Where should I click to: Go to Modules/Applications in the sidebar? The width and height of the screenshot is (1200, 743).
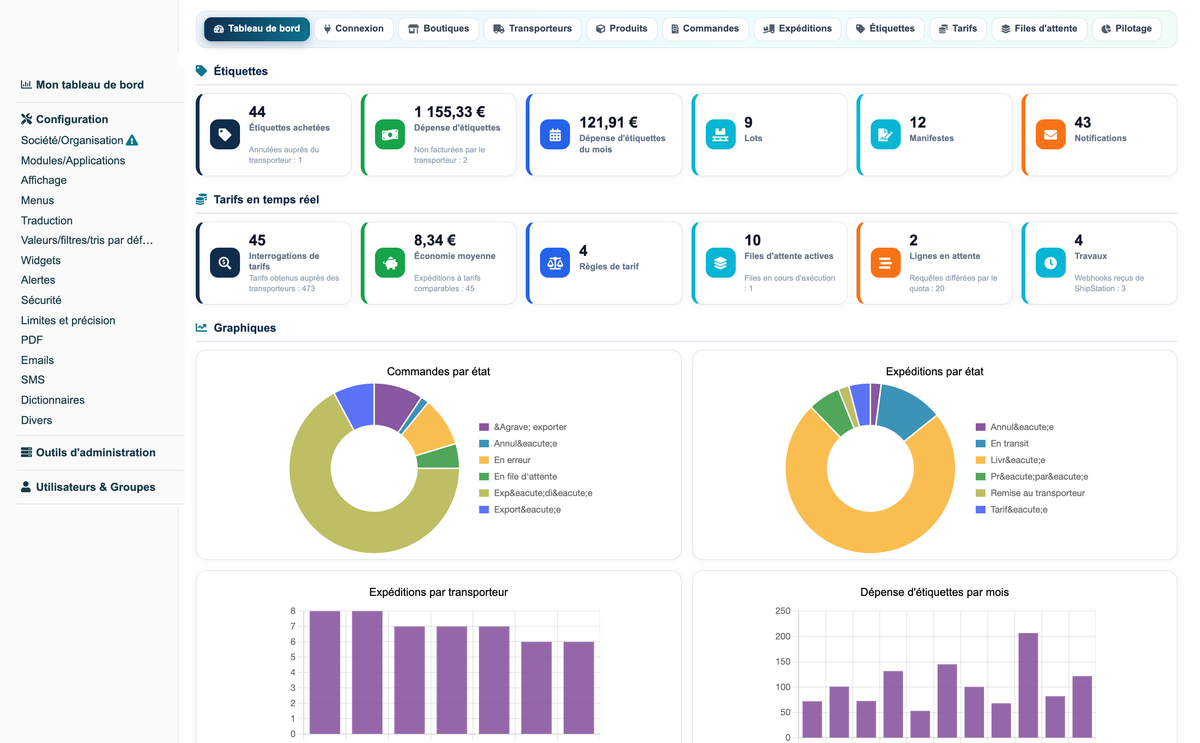(x=73, y=161)
